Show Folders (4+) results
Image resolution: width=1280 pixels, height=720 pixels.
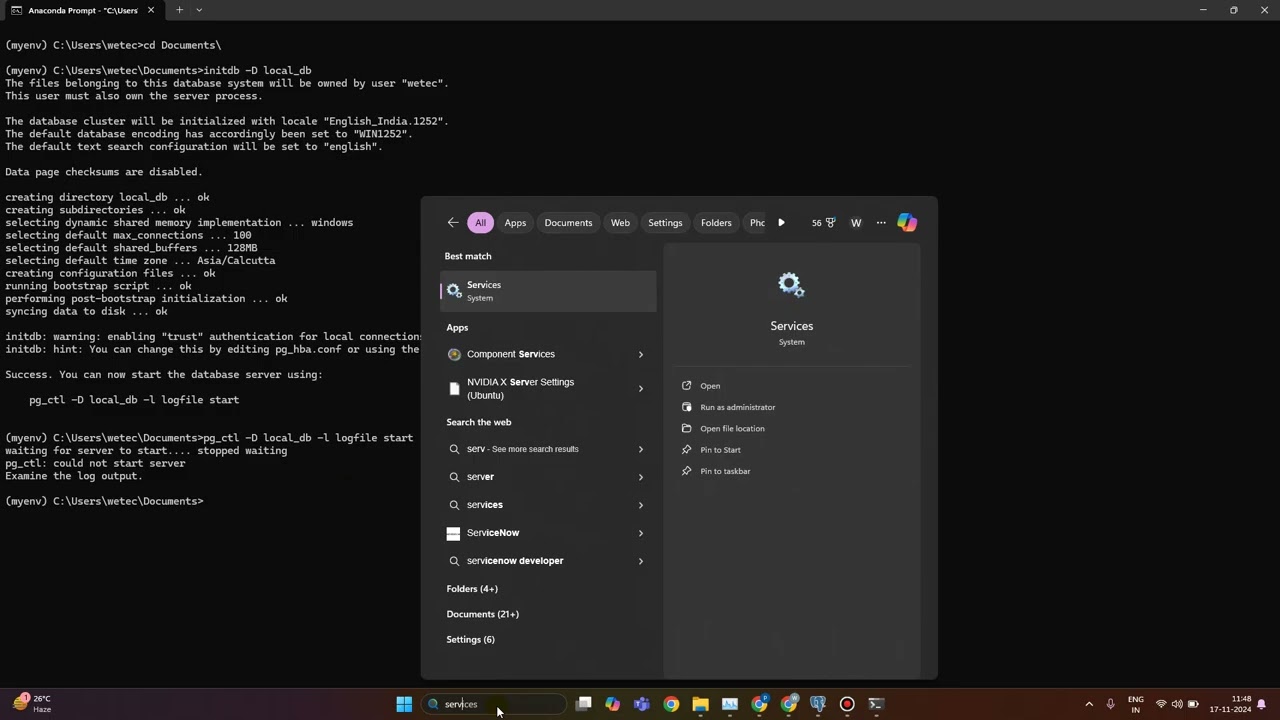pos(472,589)
